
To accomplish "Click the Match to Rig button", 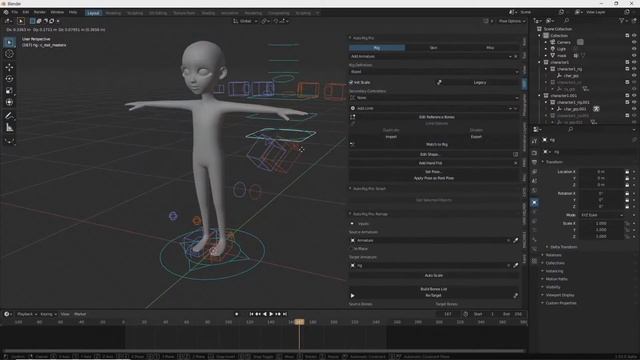I will (437, 144).
